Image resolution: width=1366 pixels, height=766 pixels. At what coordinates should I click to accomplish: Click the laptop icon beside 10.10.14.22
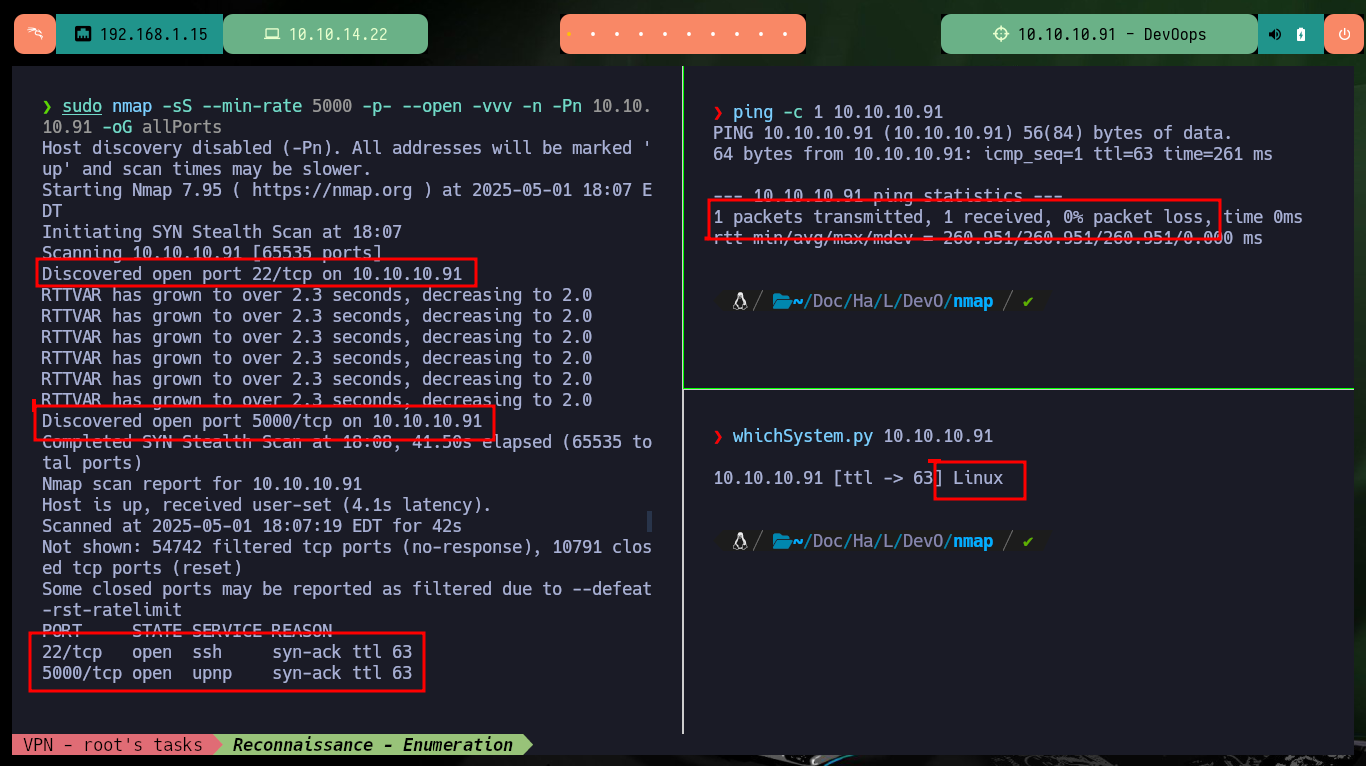[271, 34]
